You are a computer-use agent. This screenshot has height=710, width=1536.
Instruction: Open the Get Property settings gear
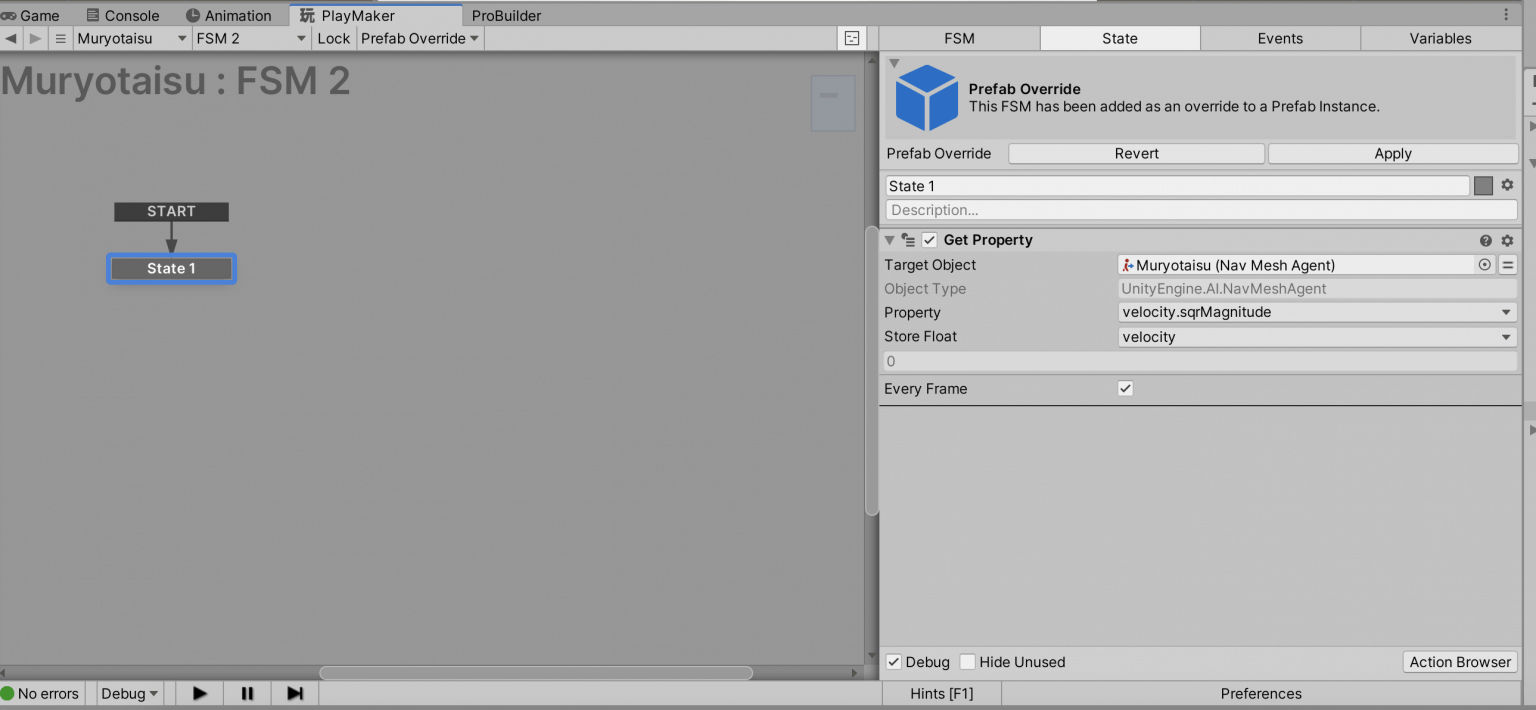[x=1507, y=240]
